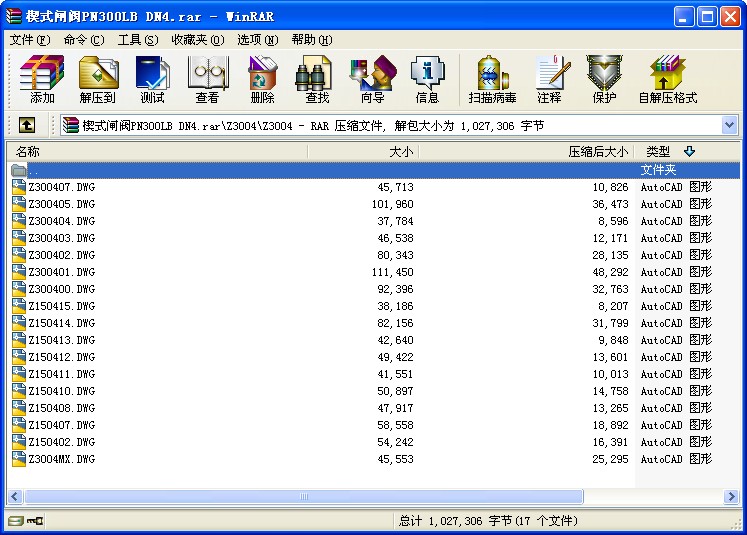Click the 删除 (Delete) toolbar icon
Viewport: 747px width, 535px height.
click(x=262, y=79)
